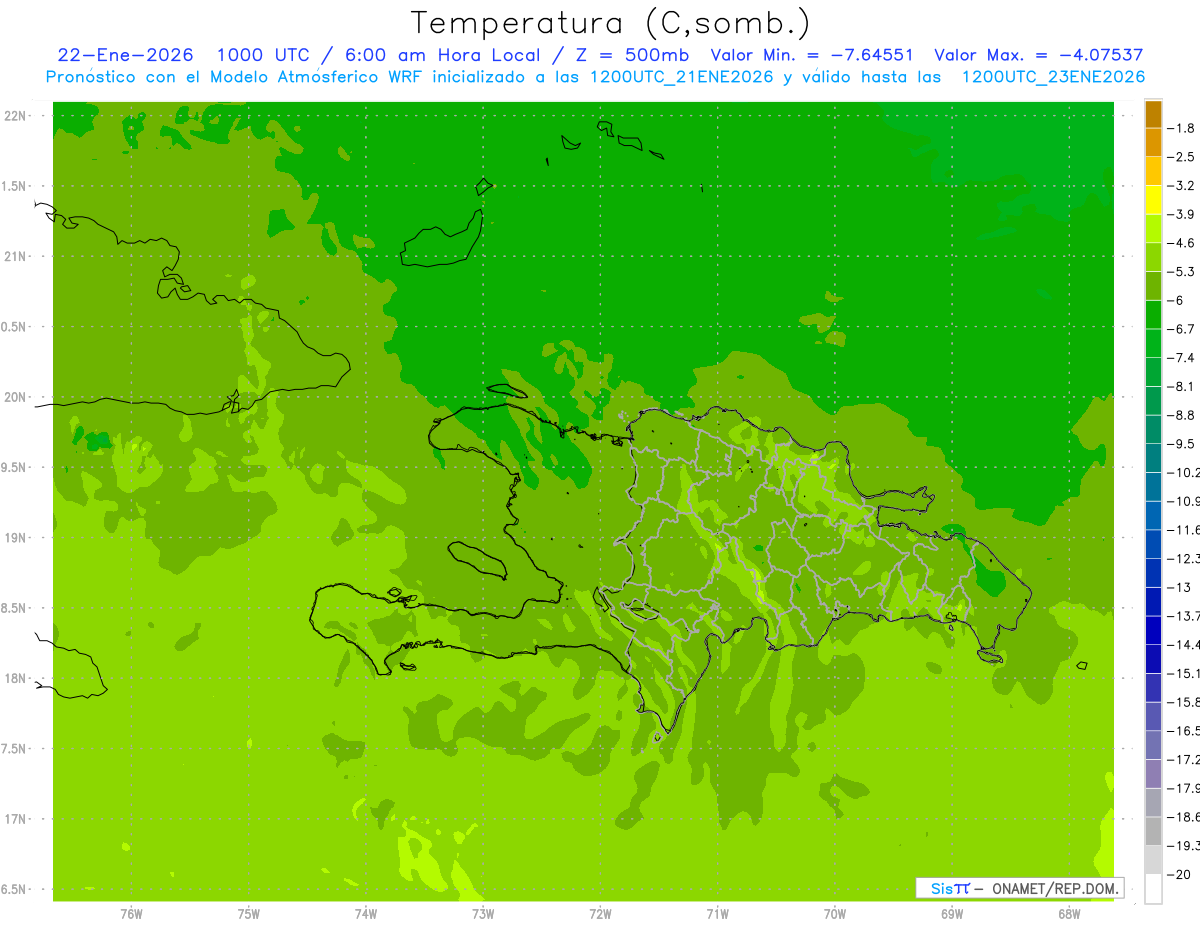Select the date "22-Ene-2026" in header
Viewport: 1200px width, 927px height.
point(126,55)
